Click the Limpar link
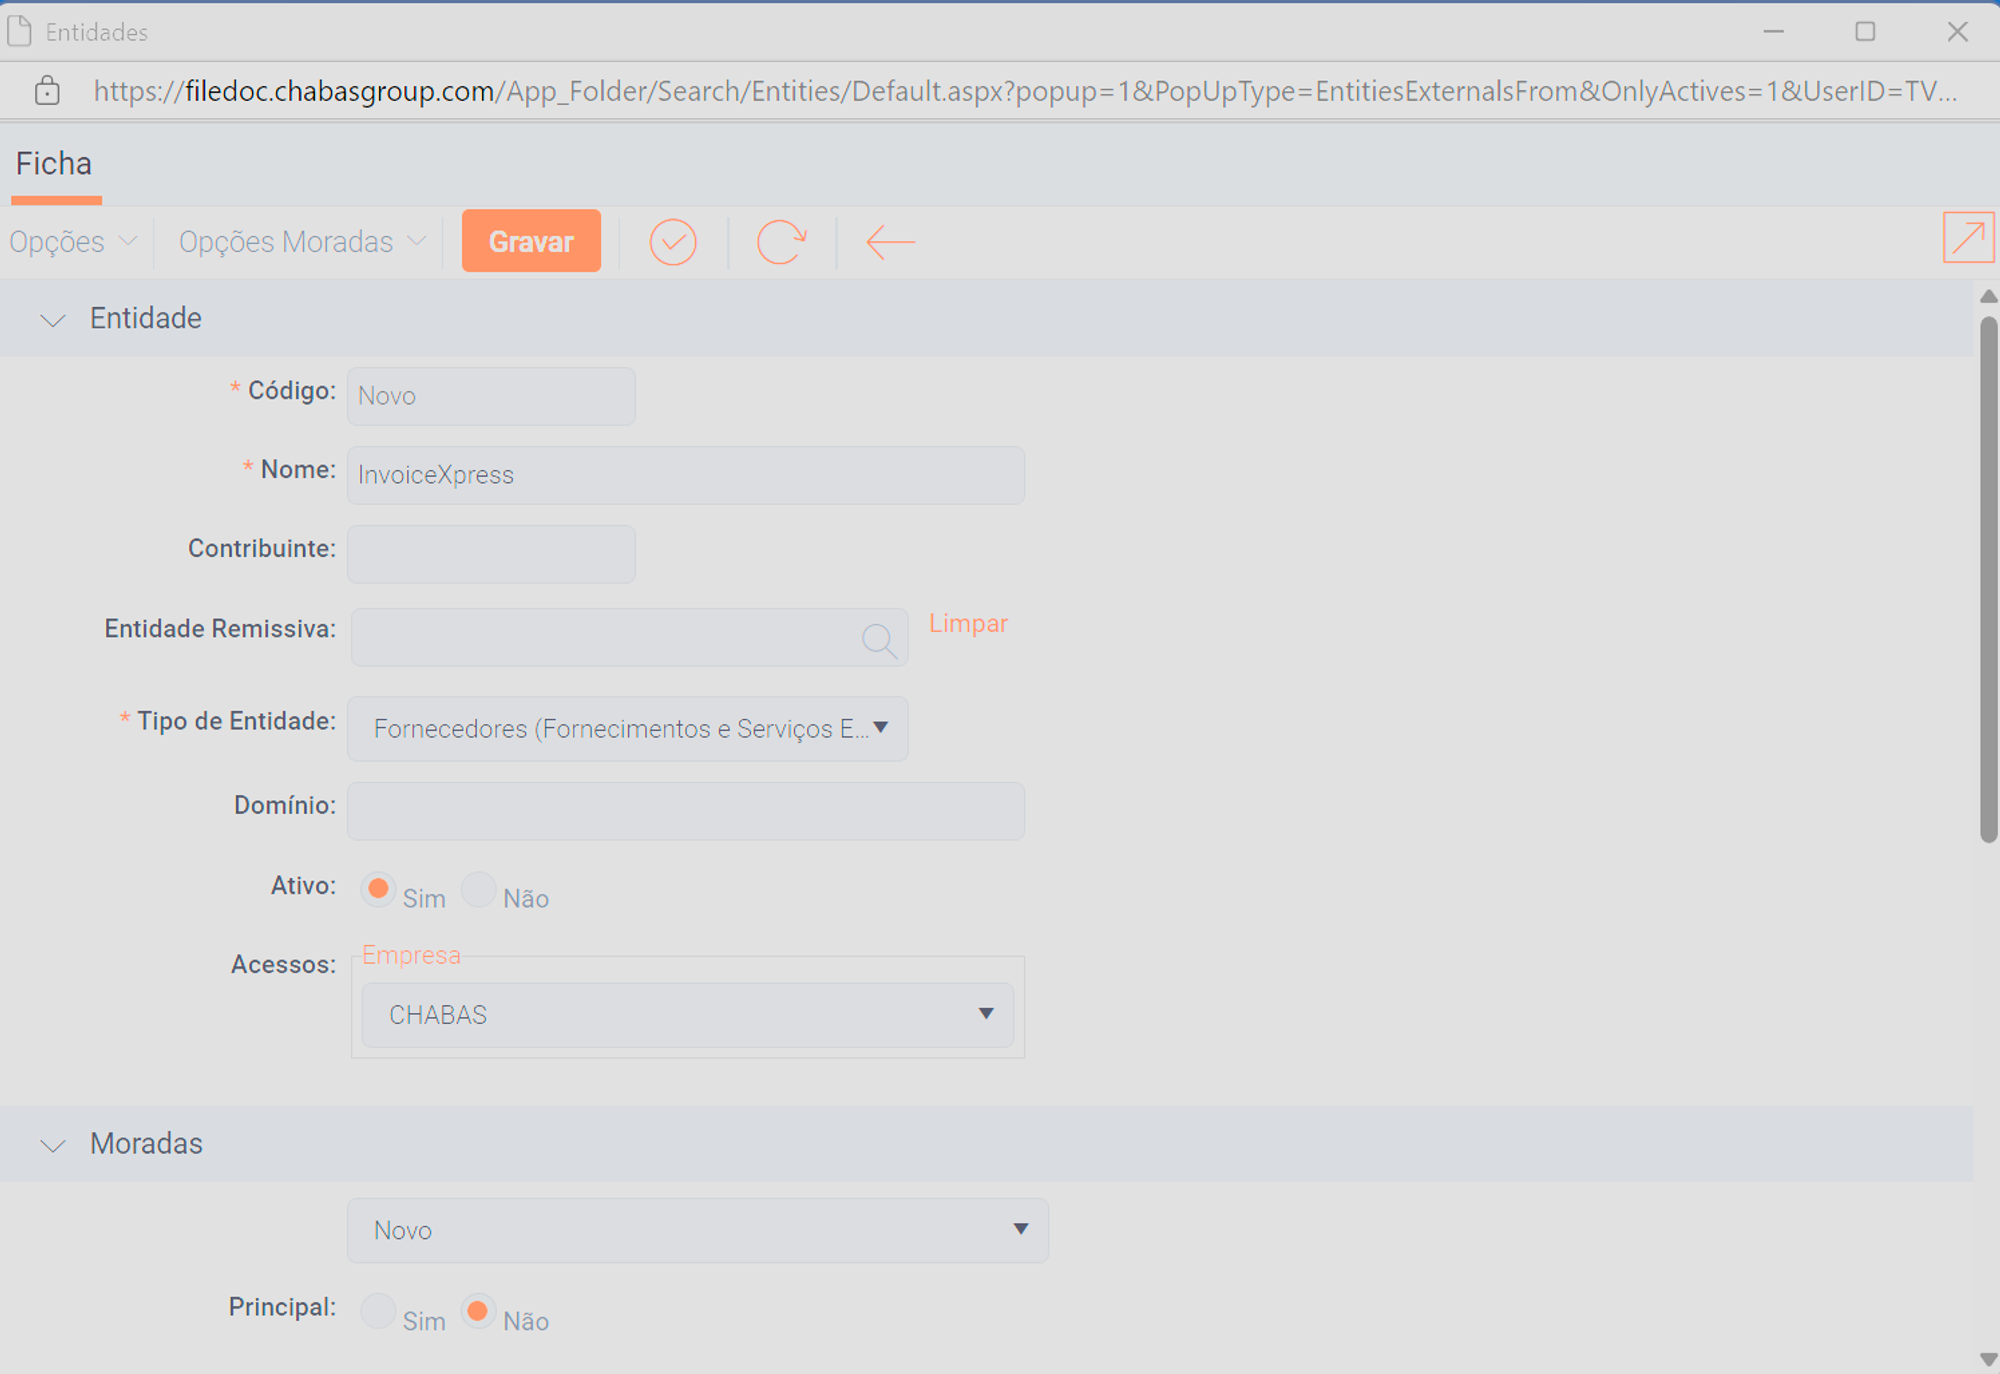The height and width of the screenshot is (1374, 2000). (x=968, y=624)
